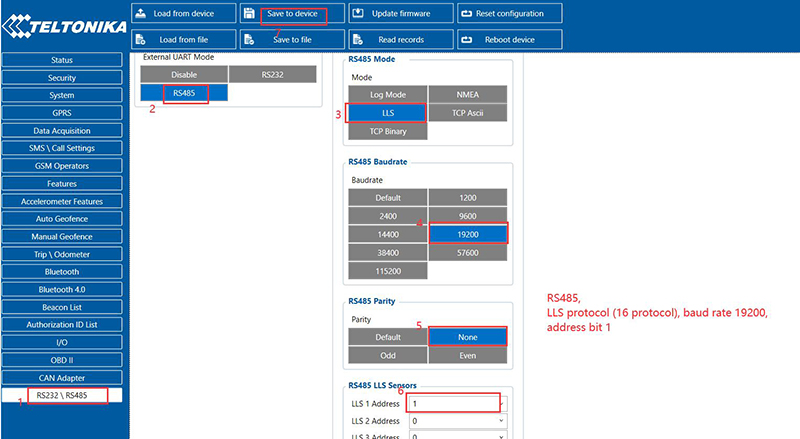The height and width of the screenshot is (439, 800).
Task: Open the RS232 \ RS485 settings tab
Action: (x=62, y=396)
